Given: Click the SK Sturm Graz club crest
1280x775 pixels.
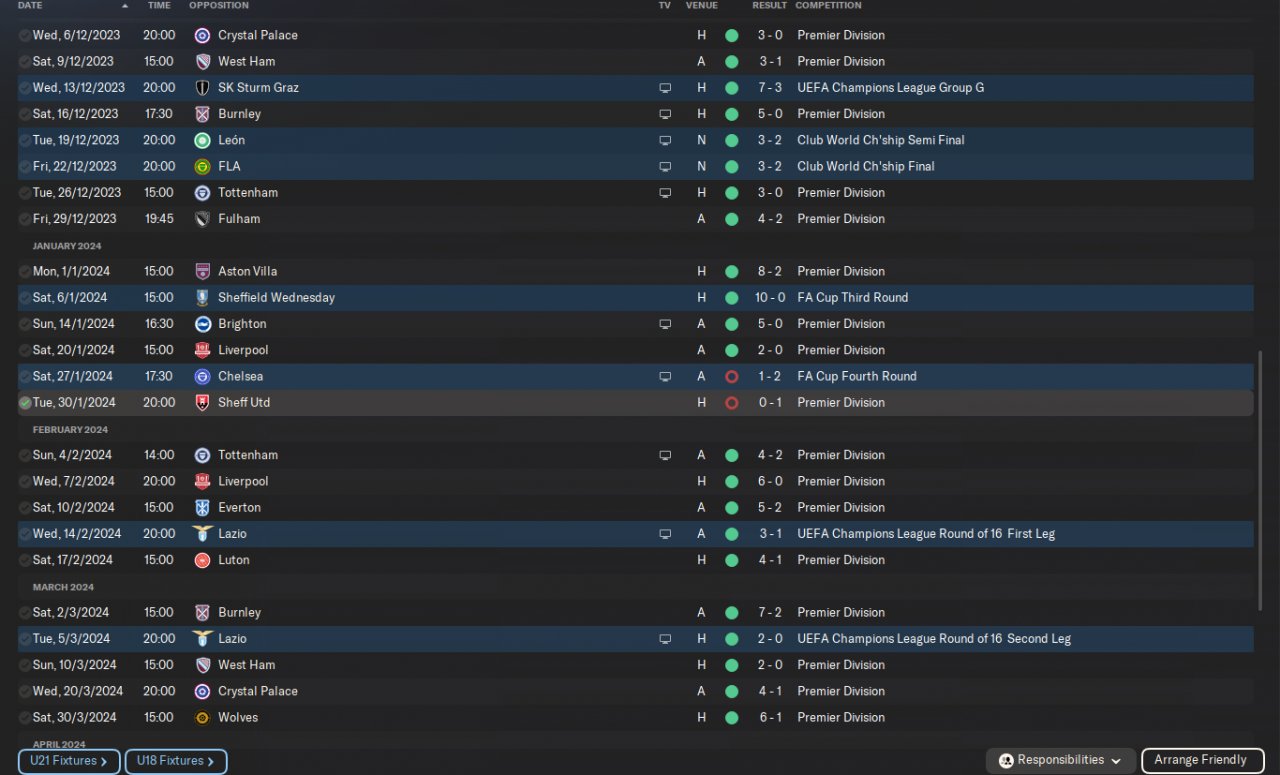Looking at the screenshot, I should pyautogui.click(x=202, y=88).
